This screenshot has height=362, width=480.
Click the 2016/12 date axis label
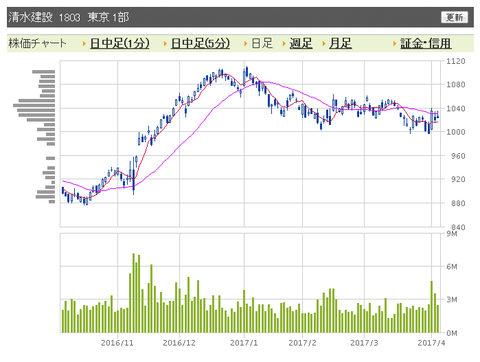pos(179,343)
